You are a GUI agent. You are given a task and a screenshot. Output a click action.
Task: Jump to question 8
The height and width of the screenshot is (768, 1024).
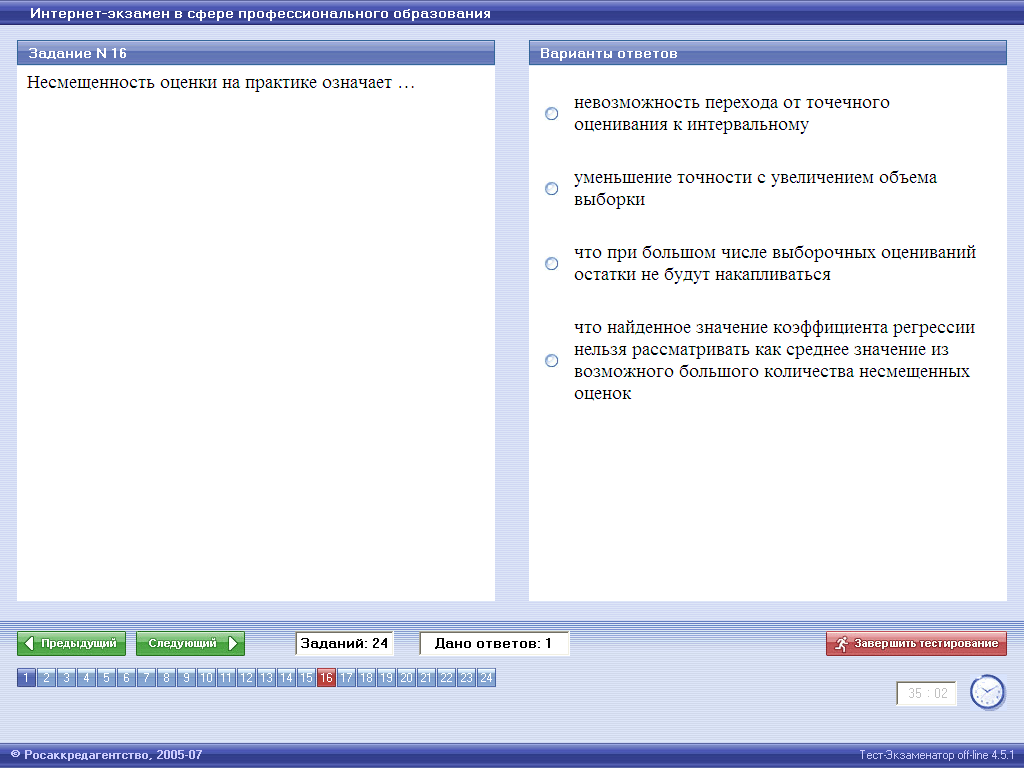click(166, 678)
